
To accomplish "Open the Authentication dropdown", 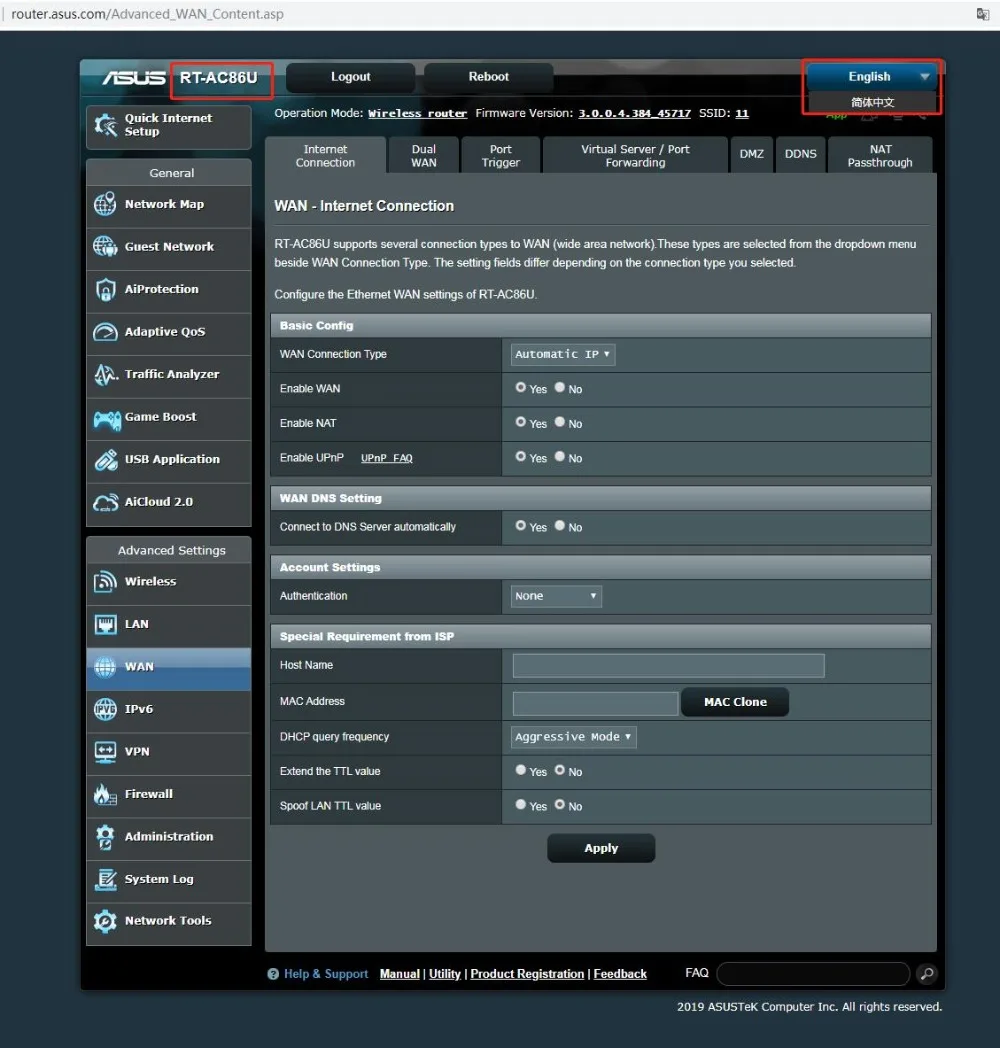I will (x=556, y=596).
